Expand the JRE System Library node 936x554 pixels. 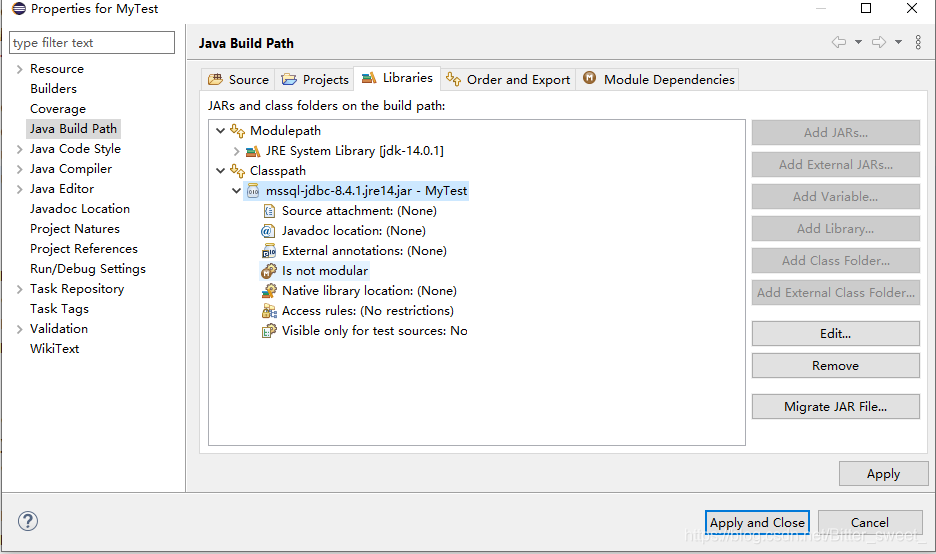tap(236, 151)
